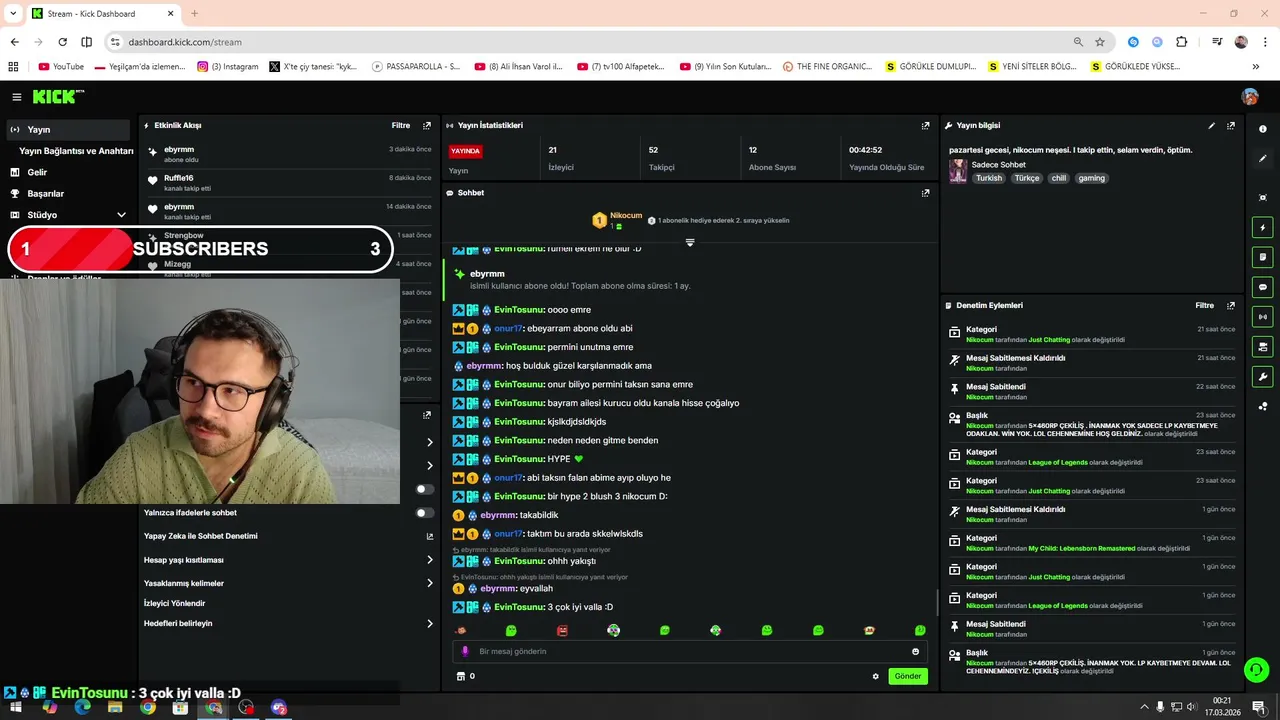
Task: Toggle the broadcast signal panel icon
Action: [x=1263, y=317]
